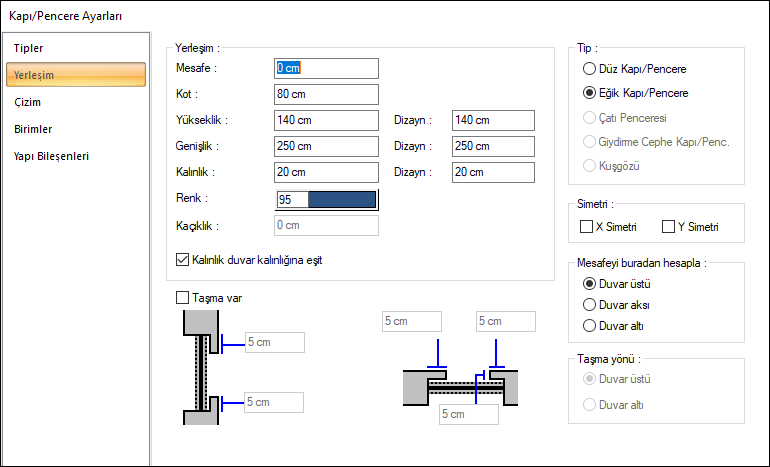
Task: Enable the Taşma var checkbox
Action: [182, 297]
